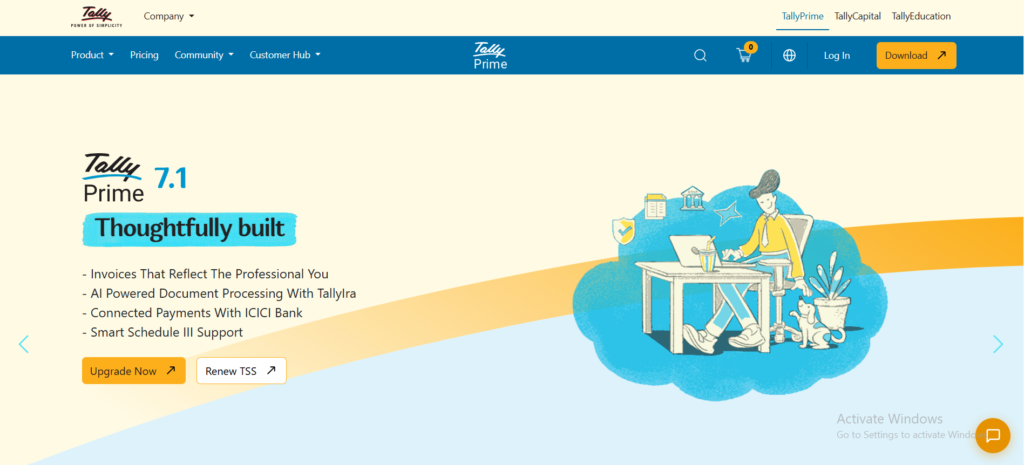Expand the Customer Hub menu
The image size is (1024, 465).
tap(285, 56)
